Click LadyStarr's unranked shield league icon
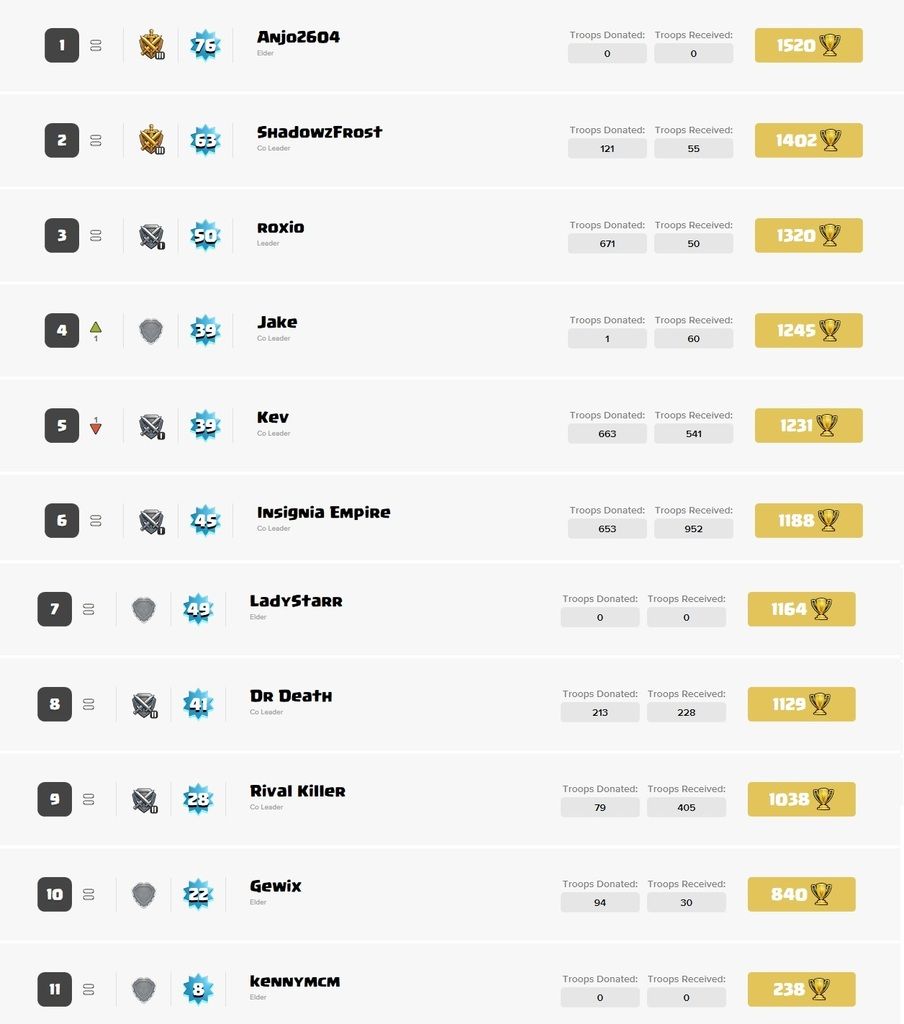Image resolution: width=904 pixels, height=1024 pixels. [x=144, y=608]
